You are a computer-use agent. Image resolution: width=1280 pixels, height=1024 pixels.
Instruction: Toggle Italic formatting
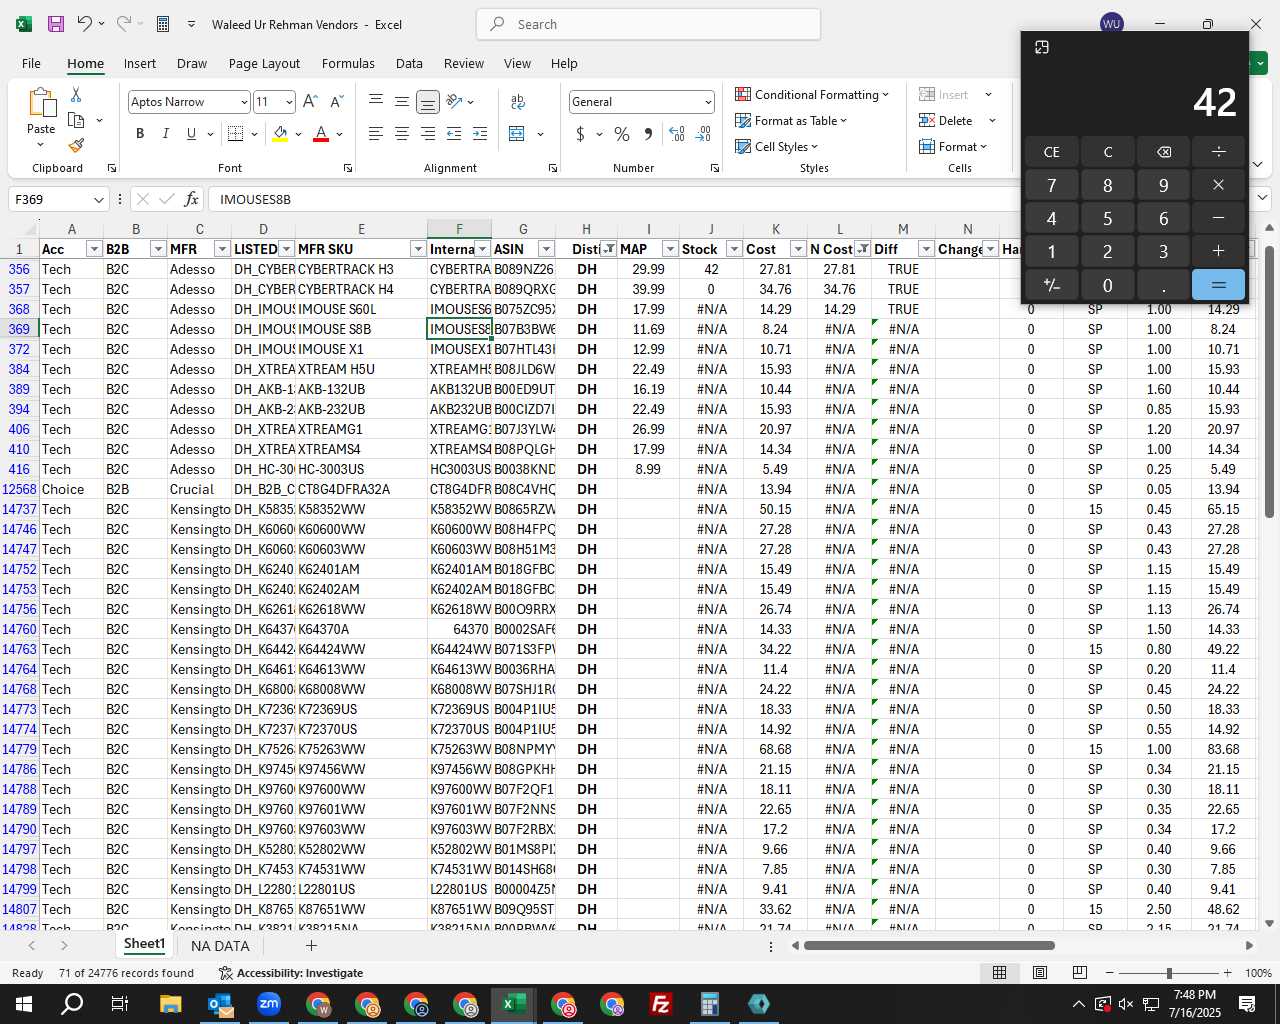tap(165, 133)
